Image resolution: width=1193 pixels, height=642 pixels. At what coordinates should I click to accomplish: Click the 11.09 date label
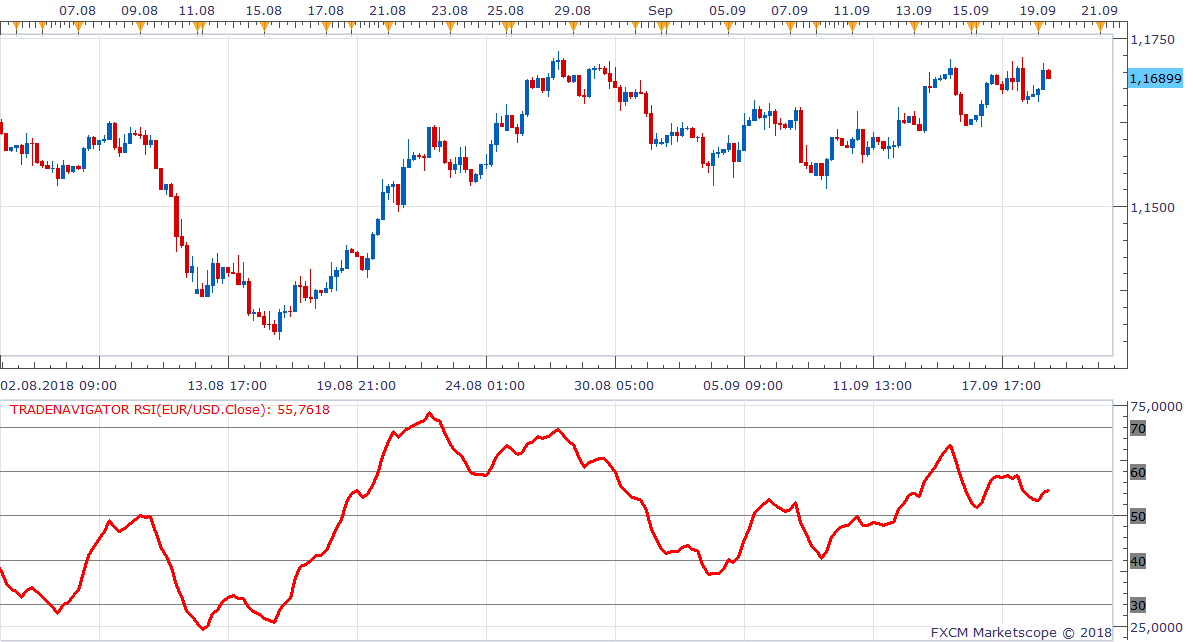[x=851, y=11]
